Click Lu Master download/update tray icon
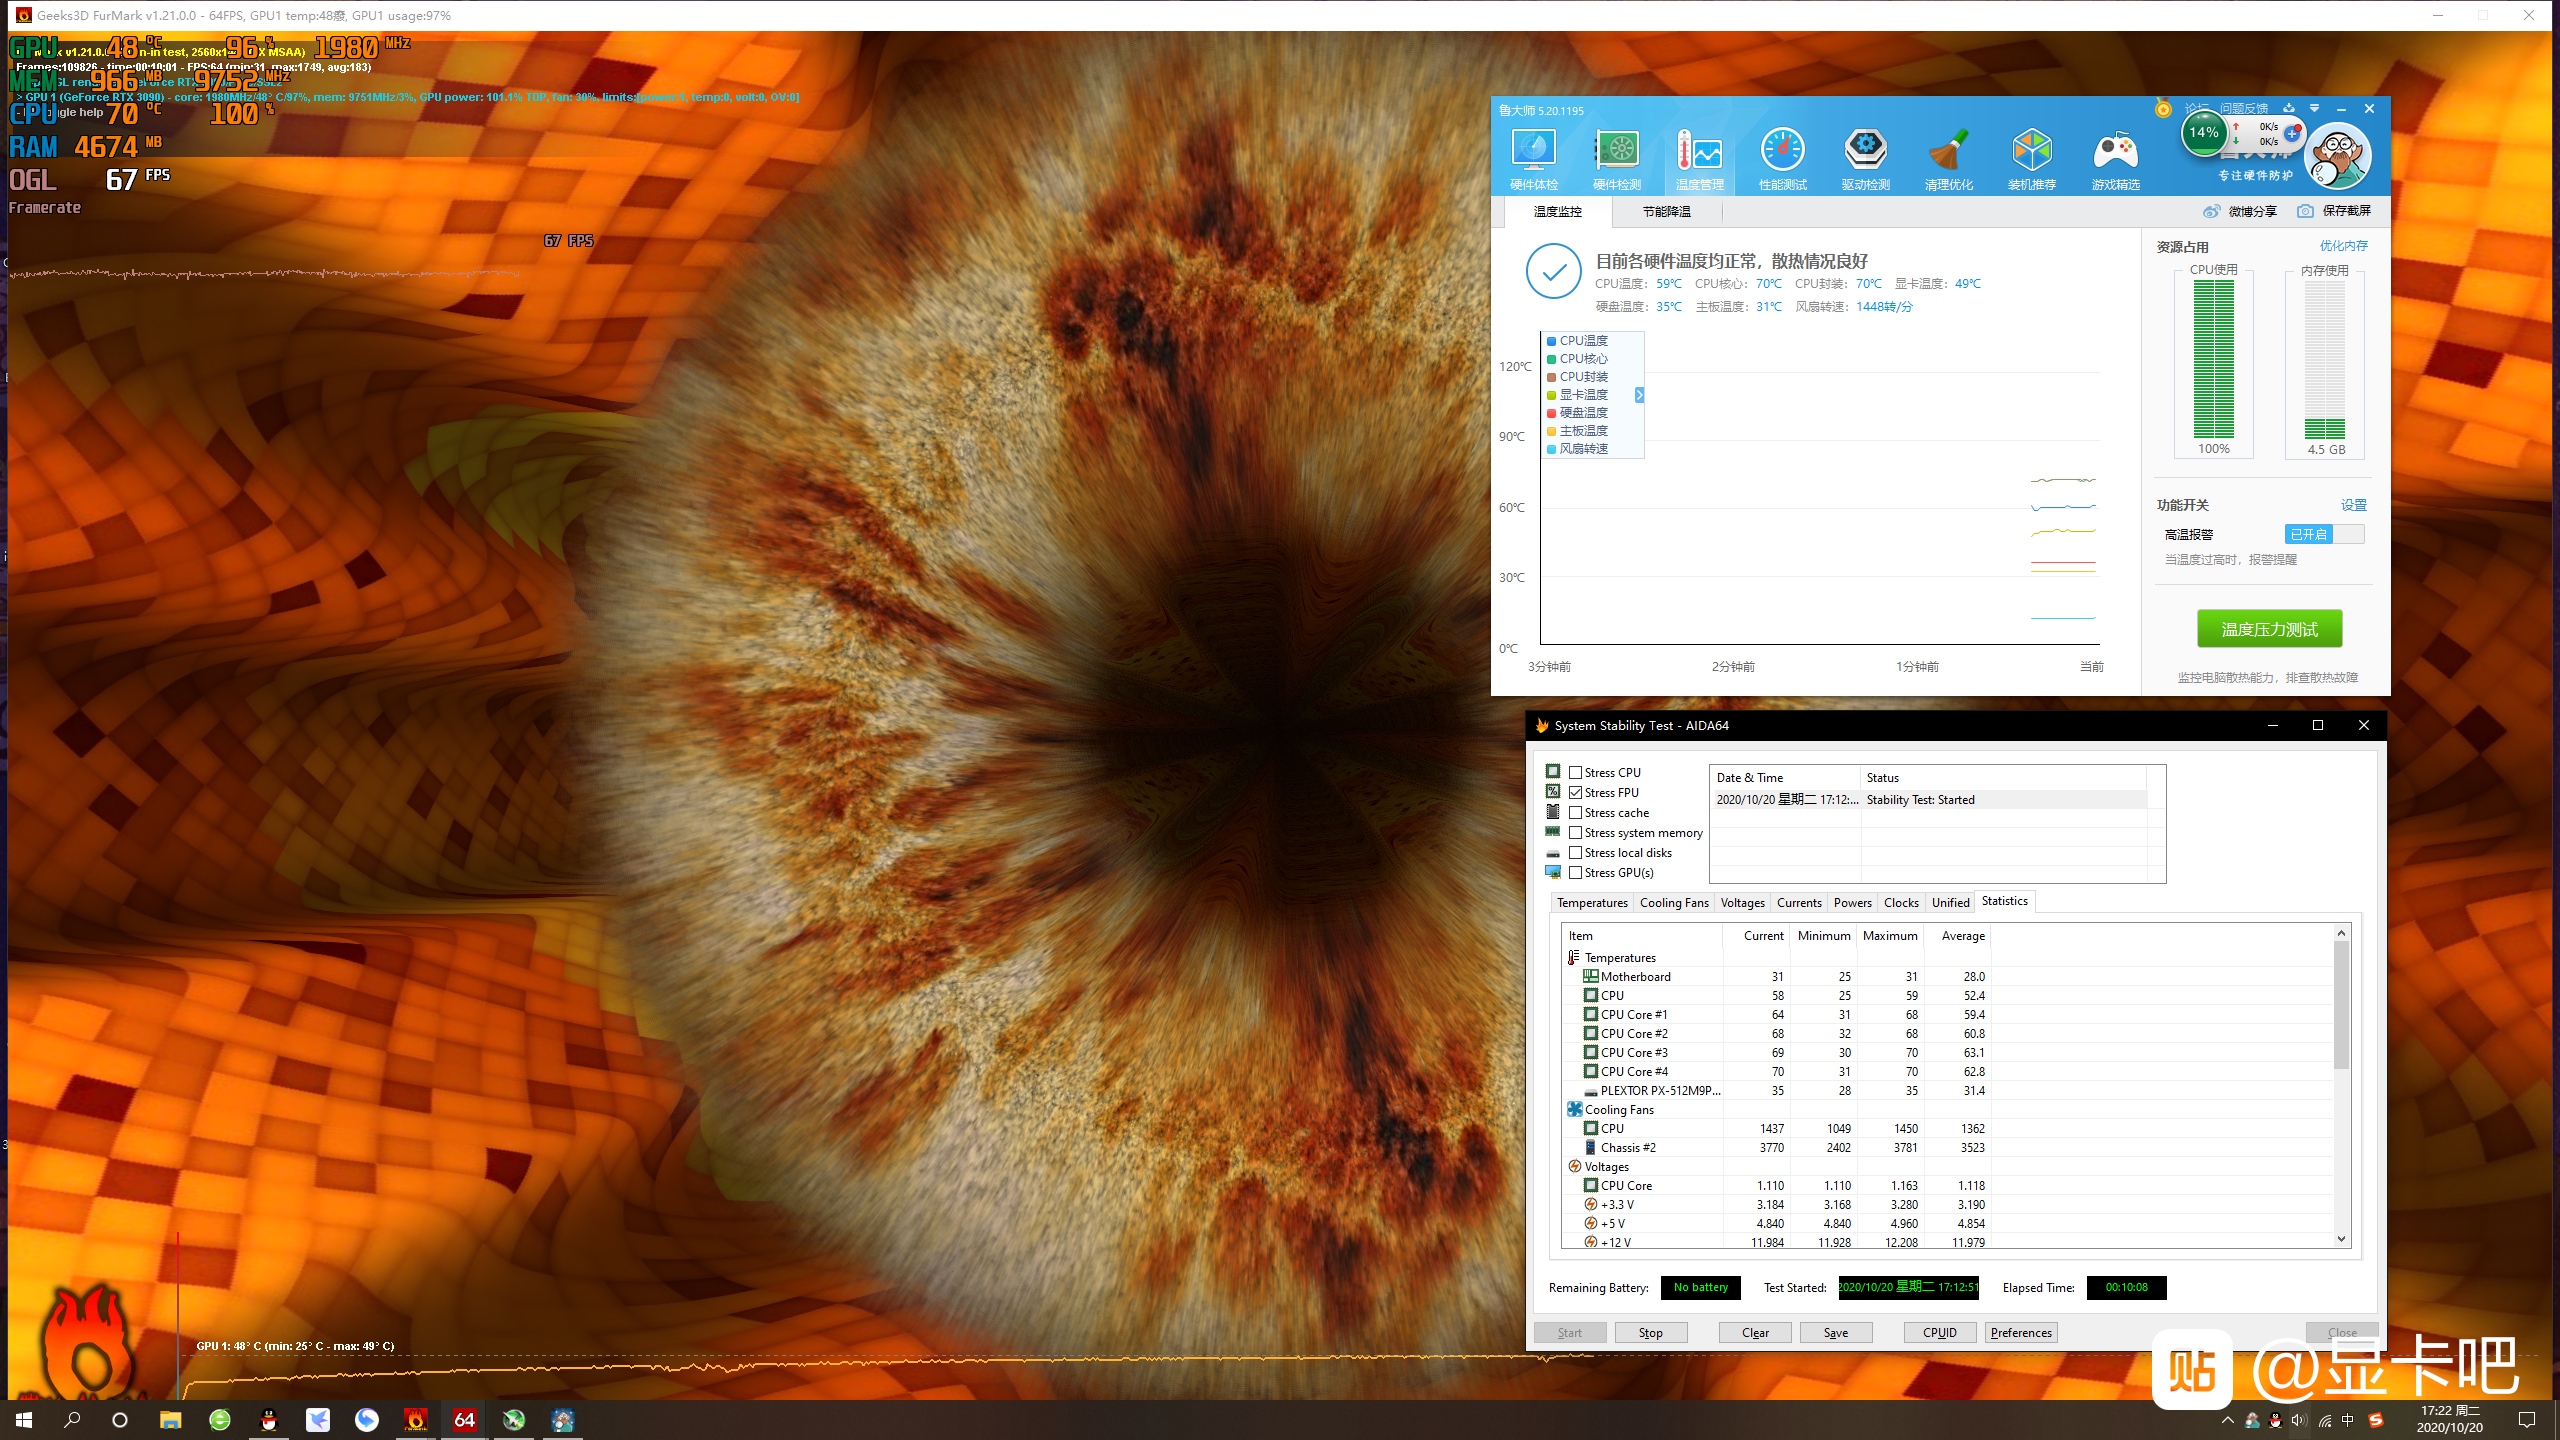2560x1440 pixels. click(2289, 108)
